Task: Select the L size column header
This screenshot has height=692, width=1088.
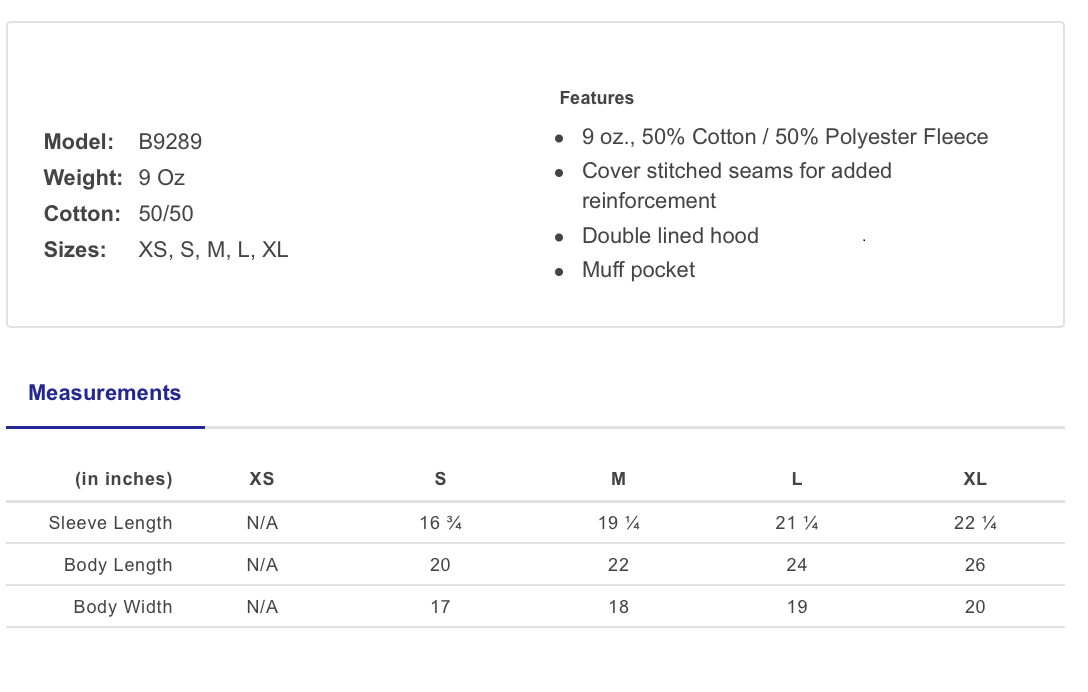Action: pos(797,479)
